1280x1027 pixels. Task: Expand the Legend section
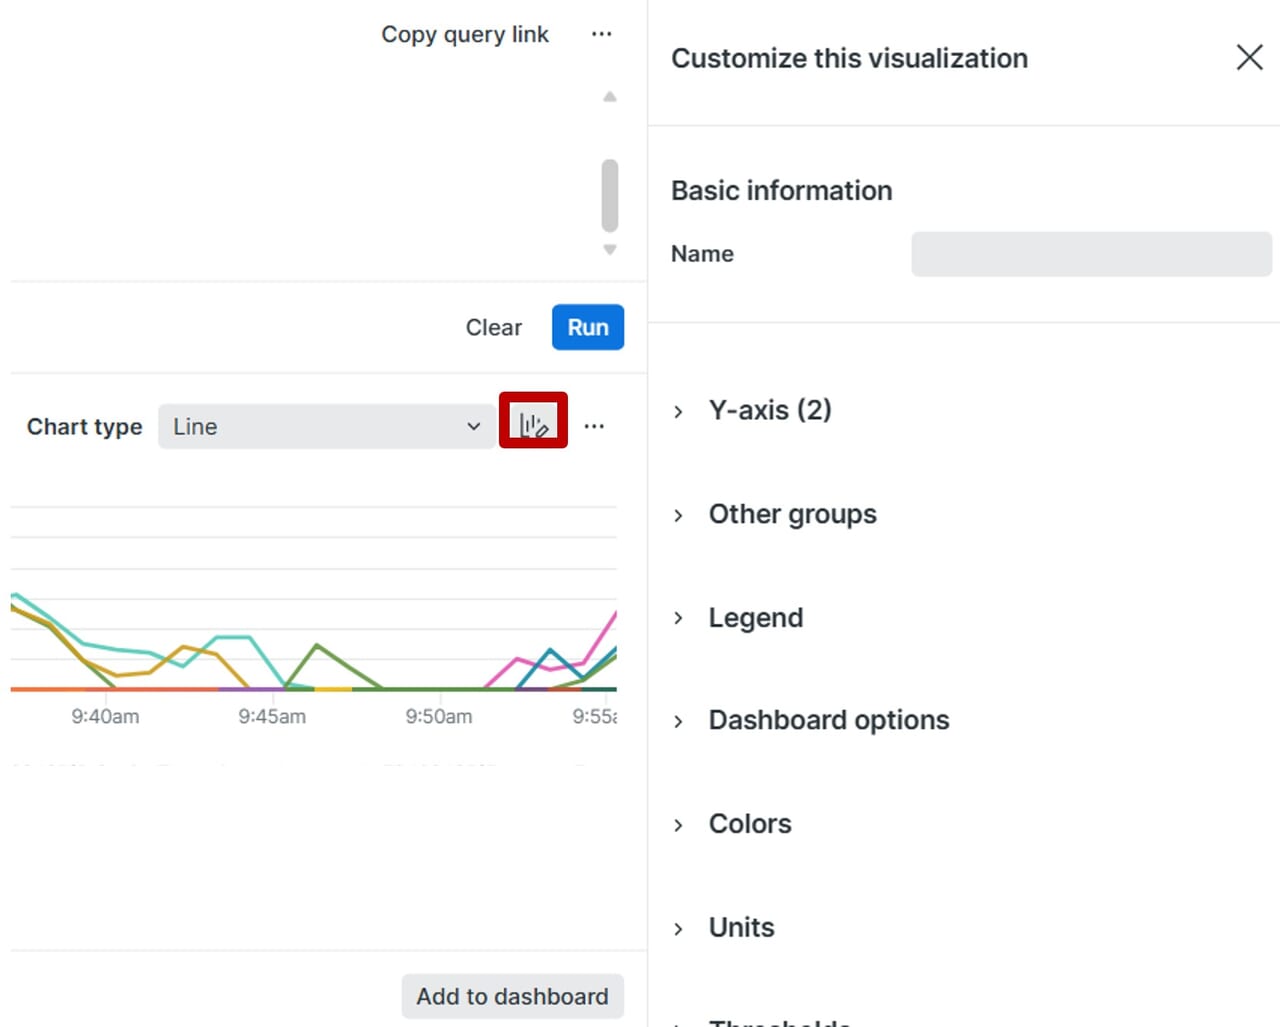click(x=755, y=618)
